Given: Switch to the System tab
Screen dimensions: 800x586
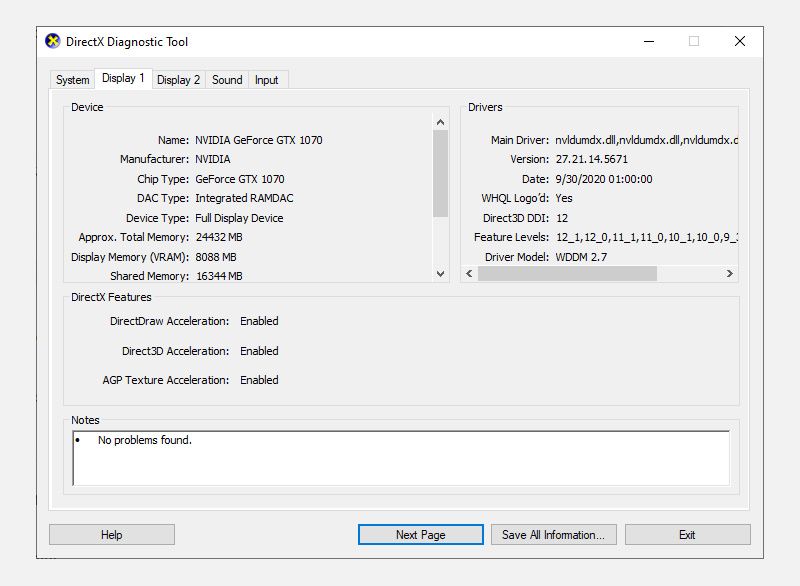Looking at the screenshot, I should point(71,80).
